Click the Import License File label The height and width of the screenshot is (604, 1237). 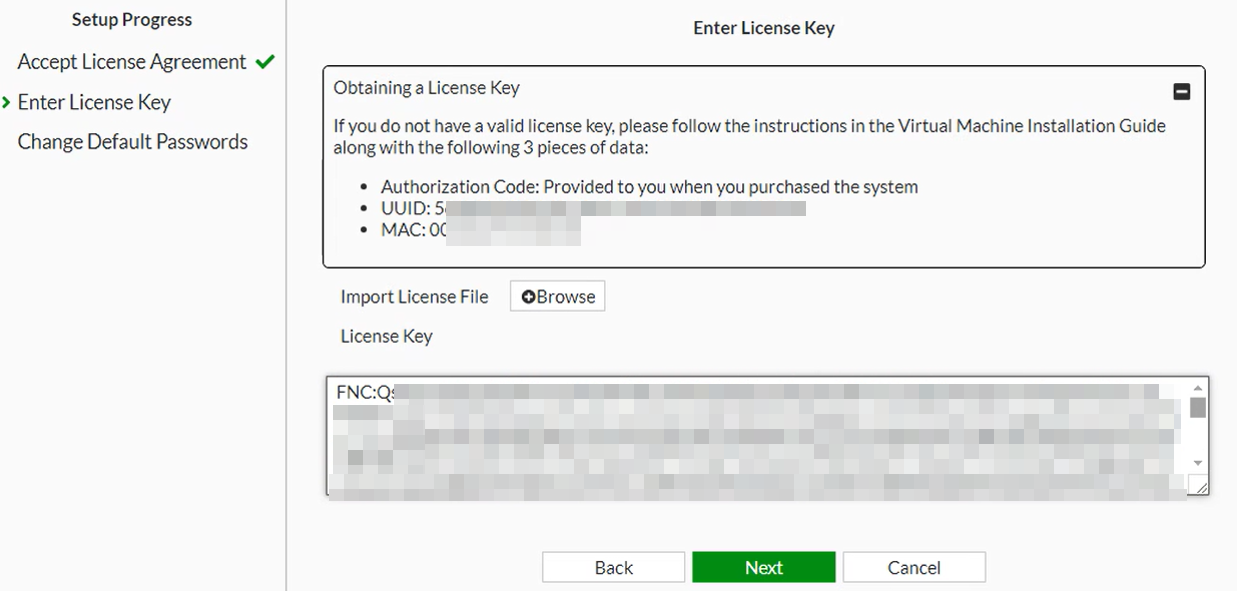coord(414,297)
